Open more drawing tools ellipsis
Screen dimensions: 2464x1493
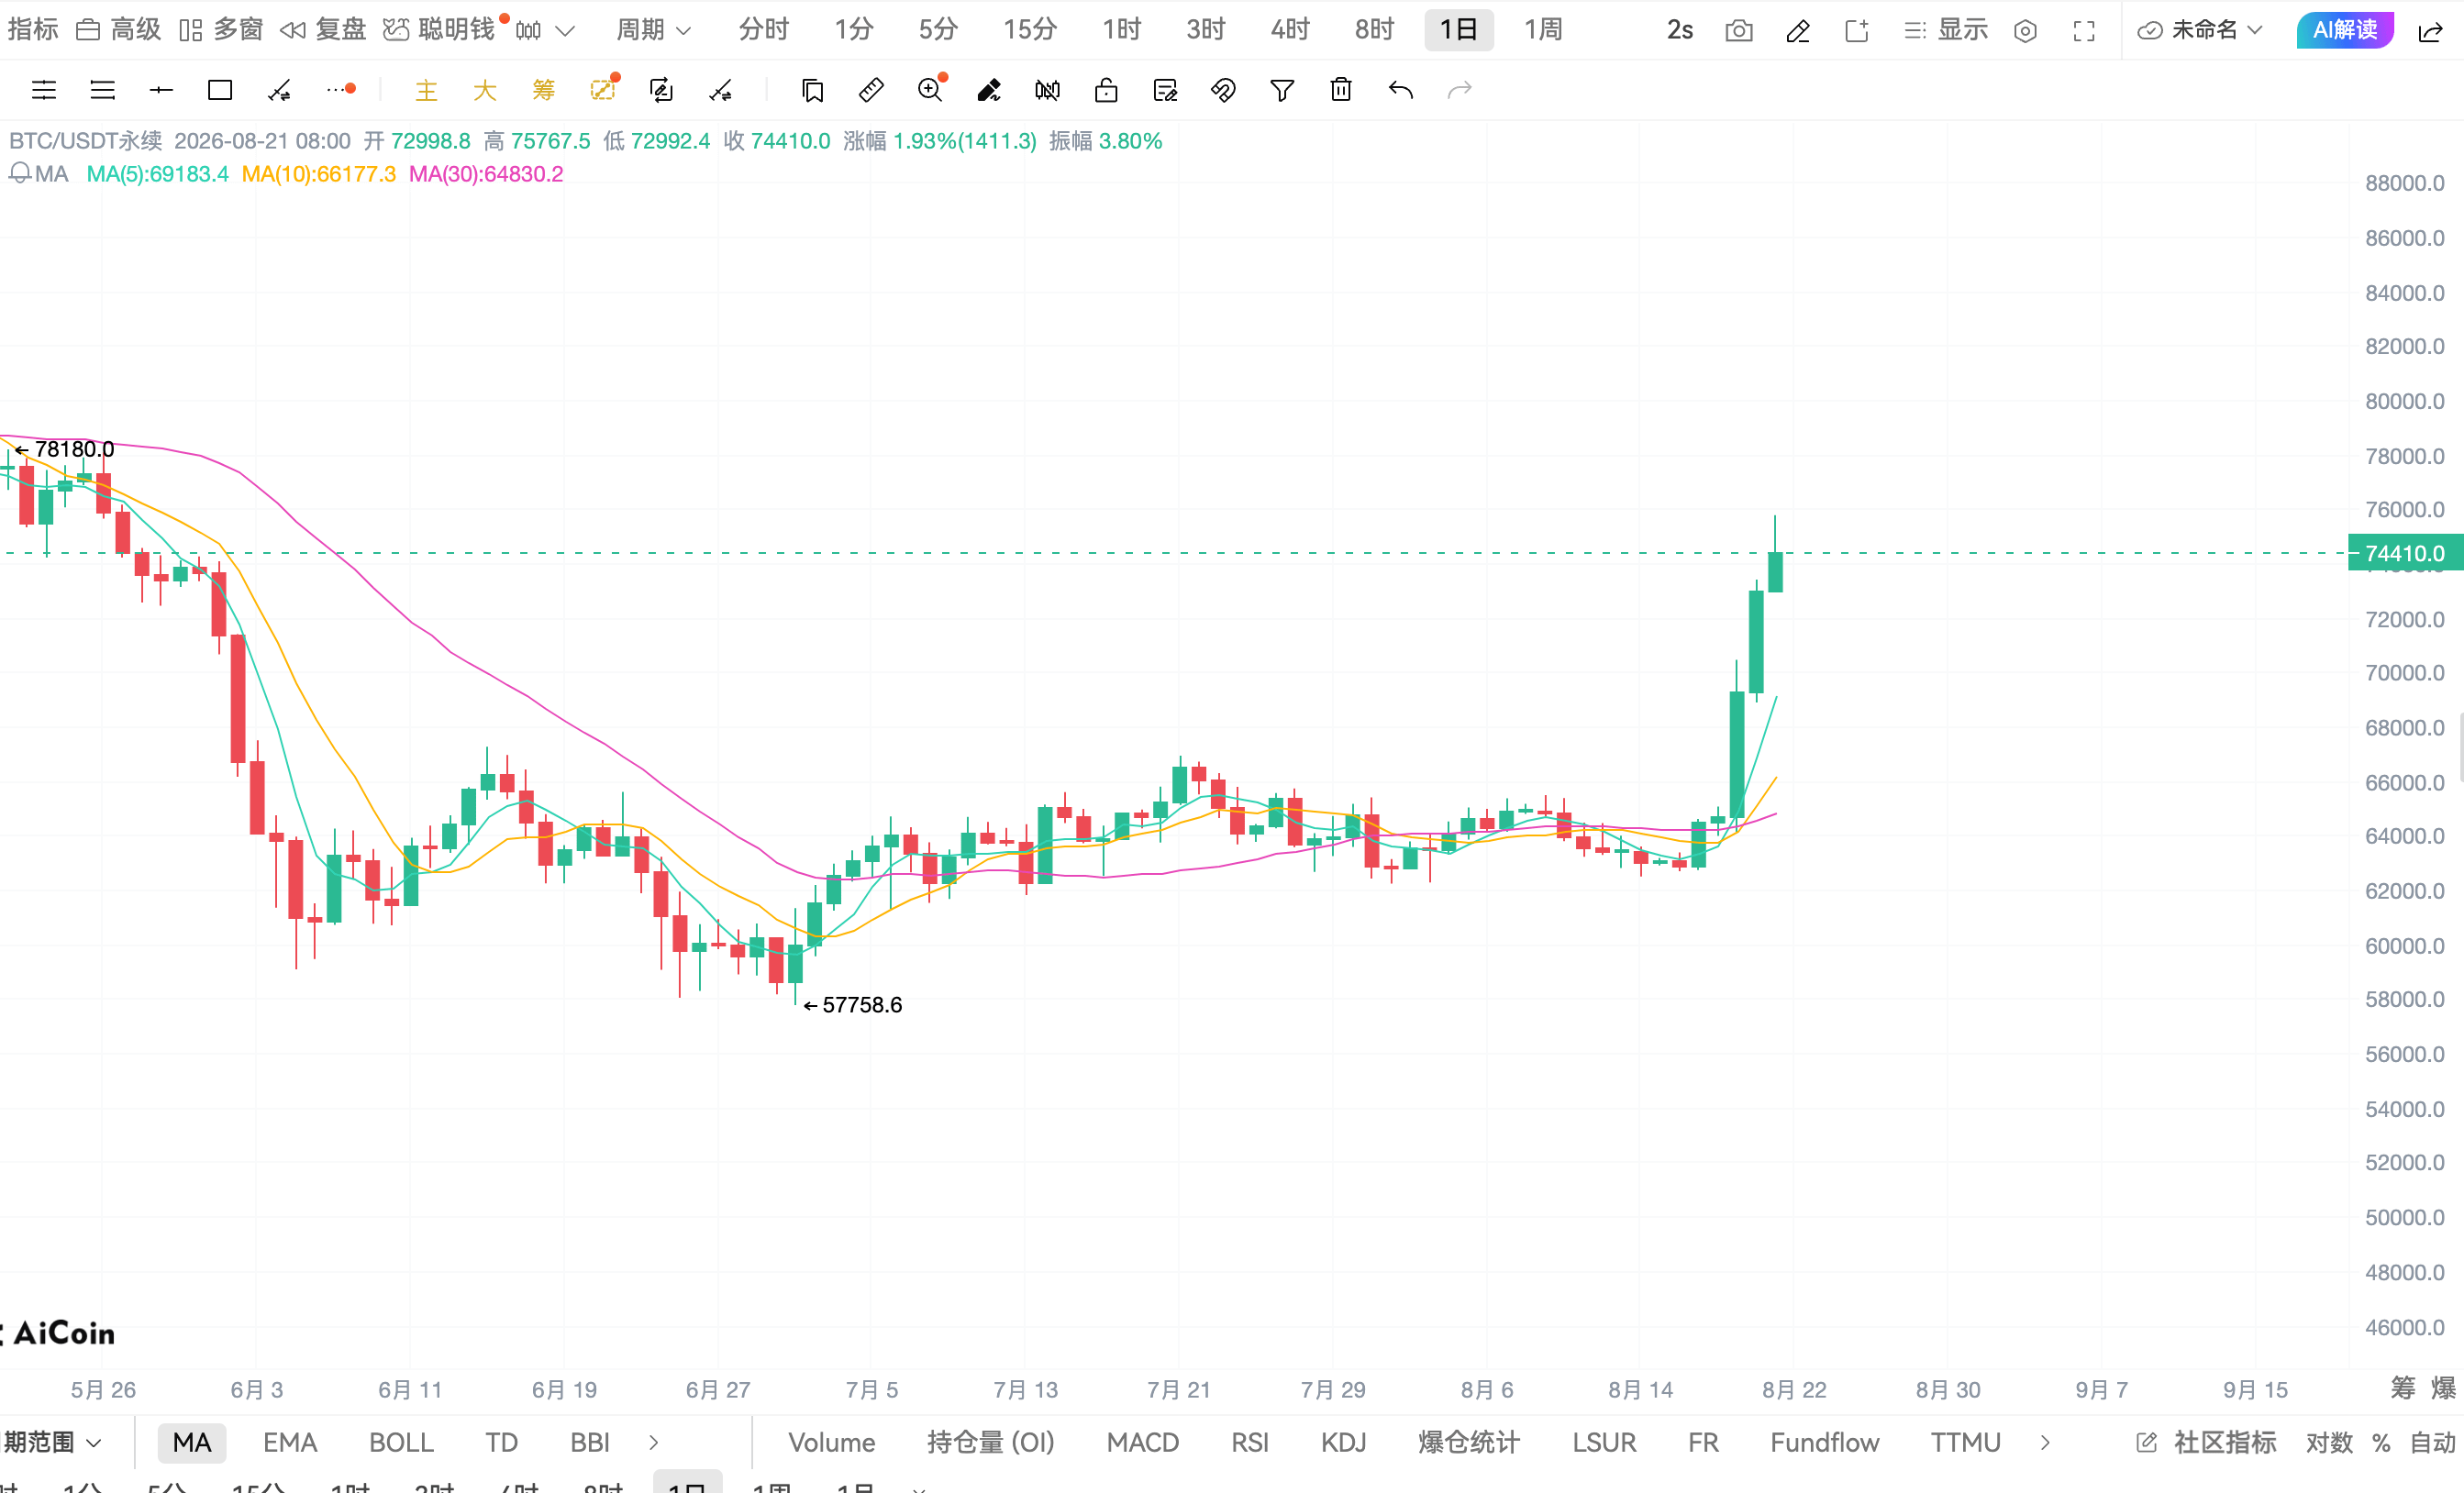(341, 90)
